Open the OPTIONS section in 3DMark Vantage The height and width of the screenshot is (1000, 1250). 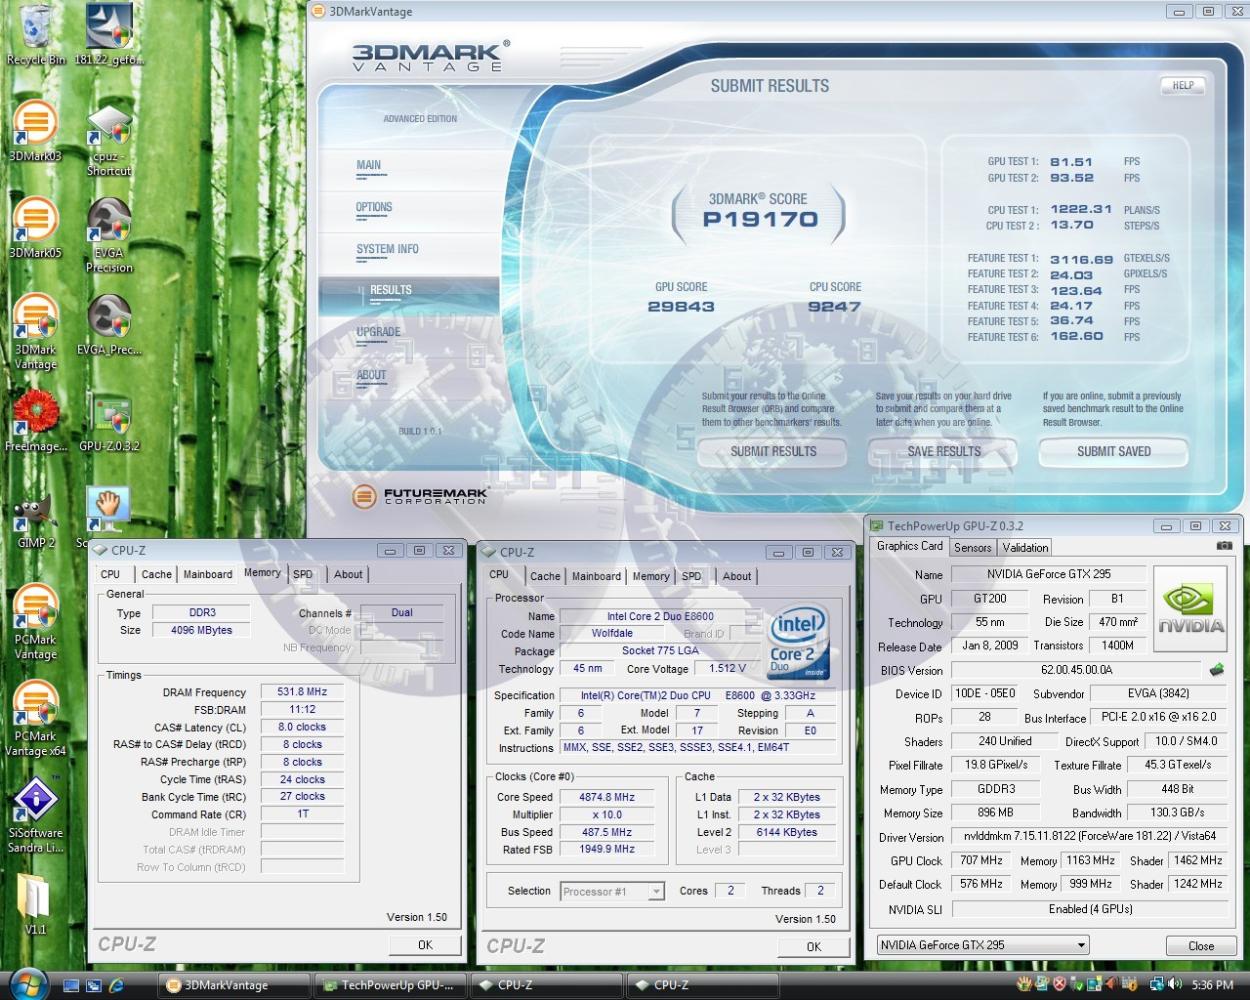(x=374, y=208)
